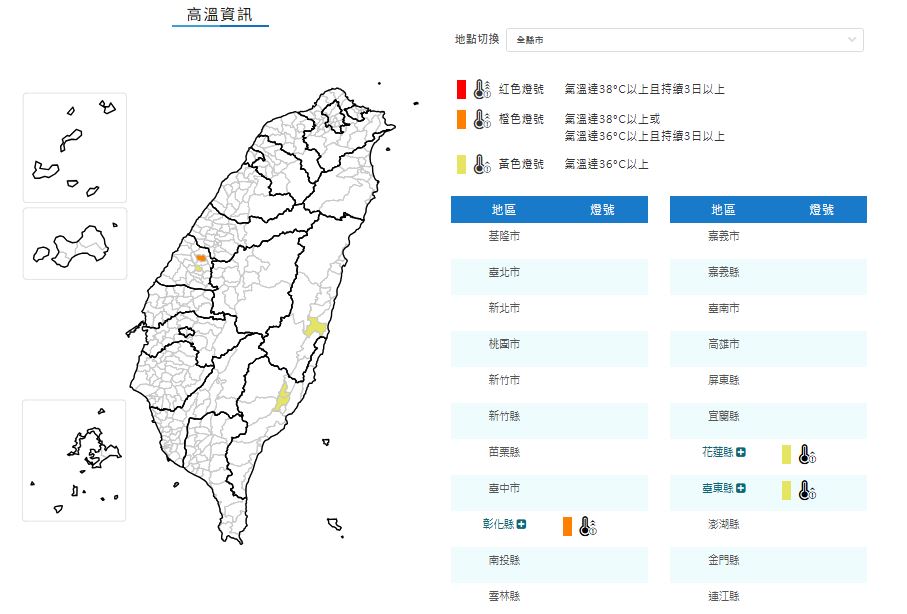Viewport: 907px width, 614px height.
Task: Click the yellow signal thermometer icon in legend
Action: pos(481,164)
